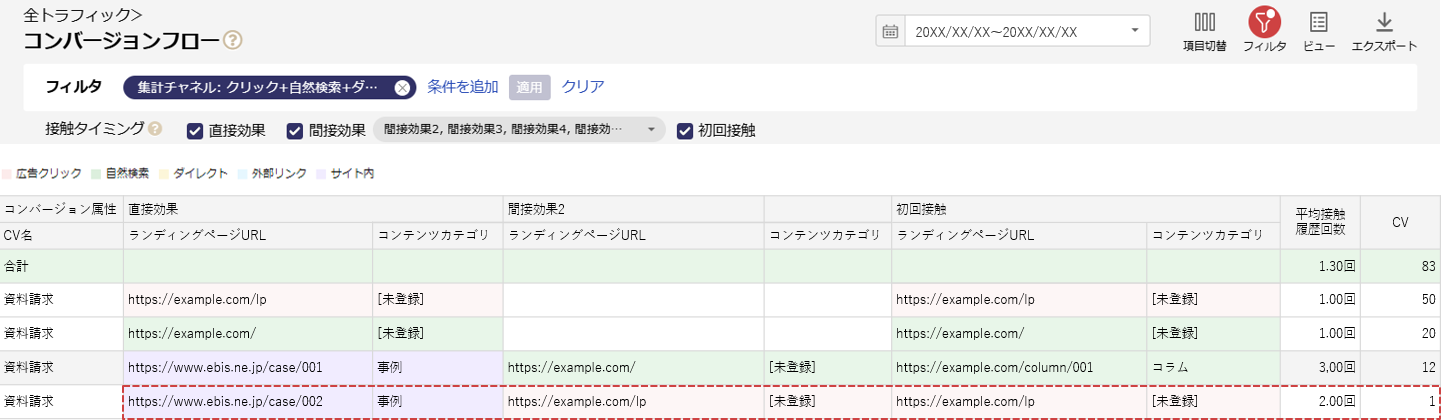Click the 広告クリック legend swatch

click(x=9, y=173)
